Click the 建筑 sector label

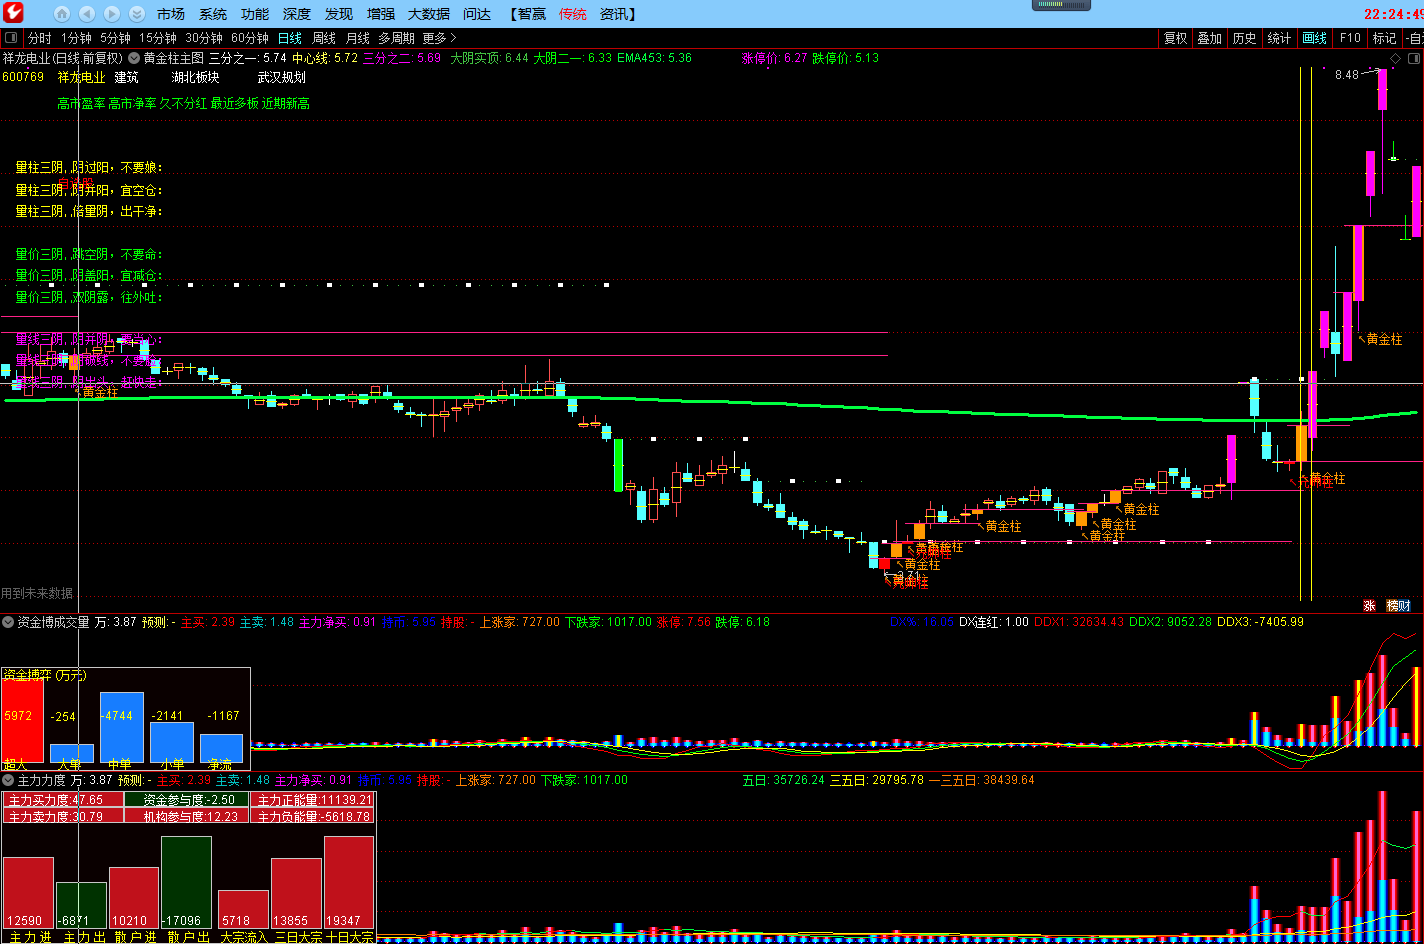[x=127, y=77]
